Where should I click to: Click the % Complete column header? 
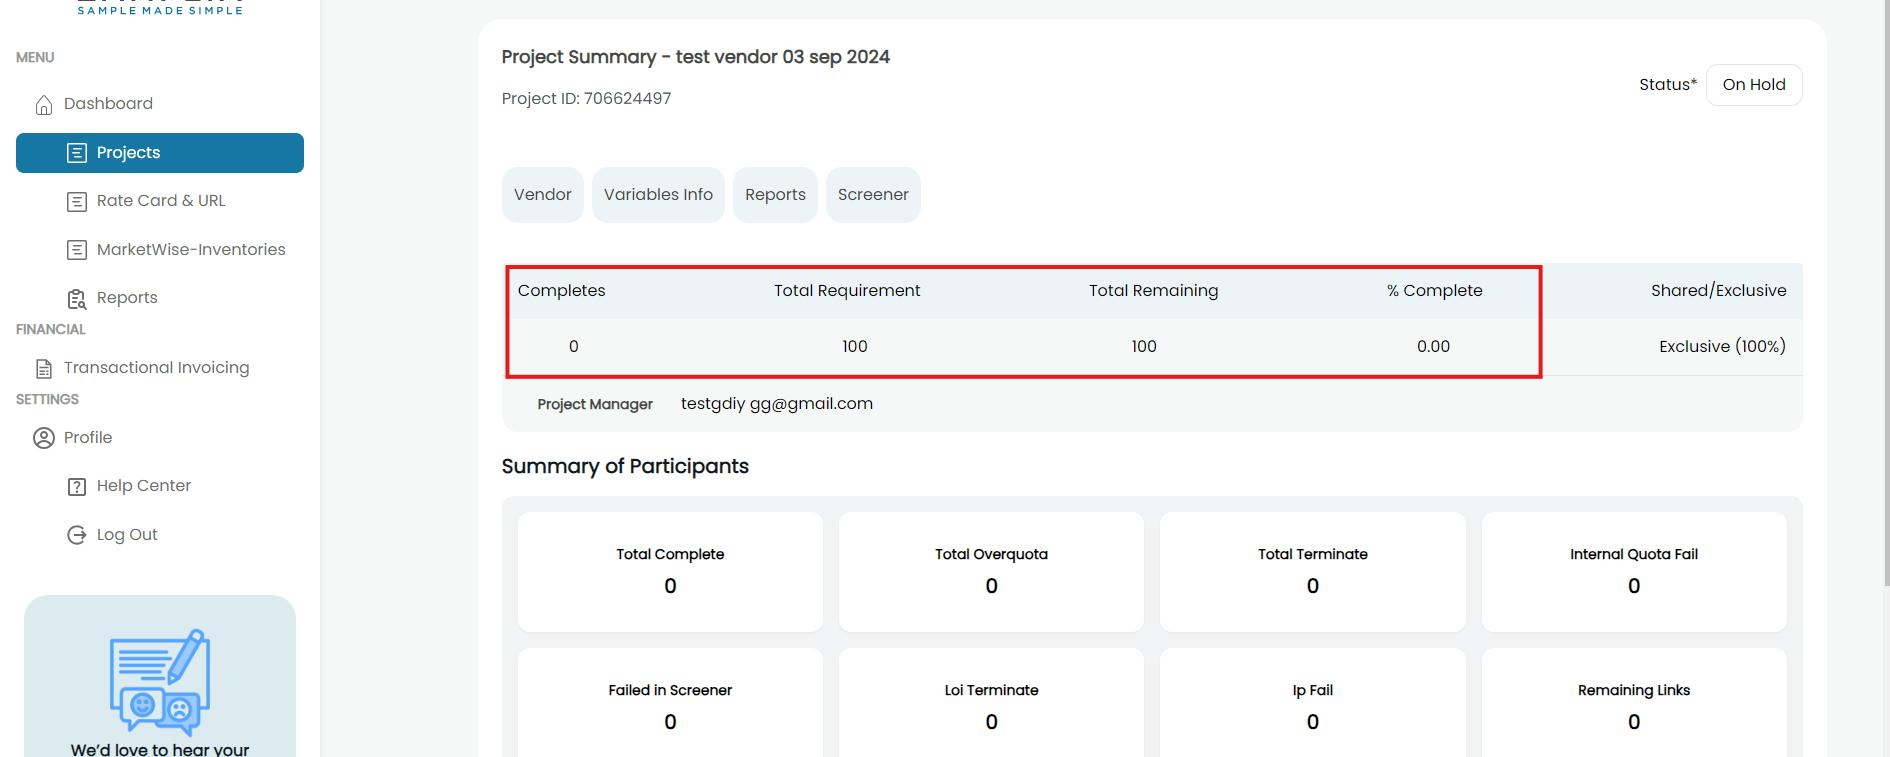point(1434,291)
